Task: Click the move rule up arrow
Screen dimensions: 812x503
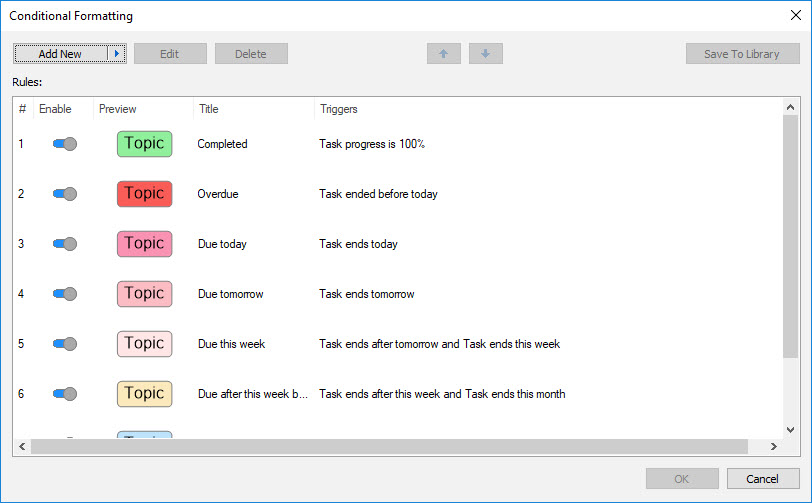Action: 443,54
